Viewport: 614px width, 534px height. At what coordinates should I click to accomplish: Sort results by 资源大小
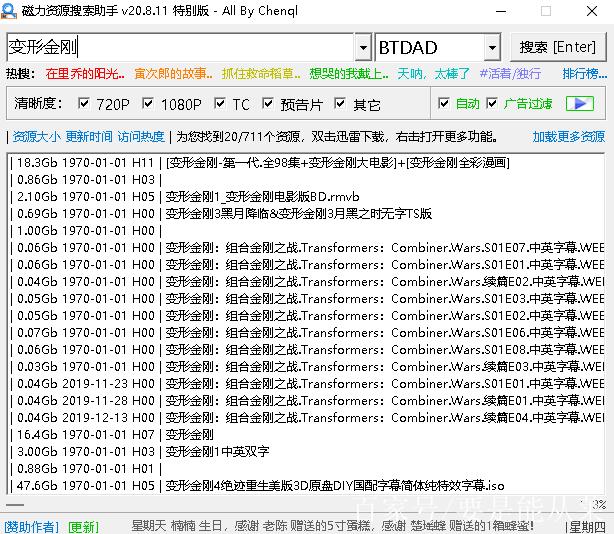tap(36, 137)
